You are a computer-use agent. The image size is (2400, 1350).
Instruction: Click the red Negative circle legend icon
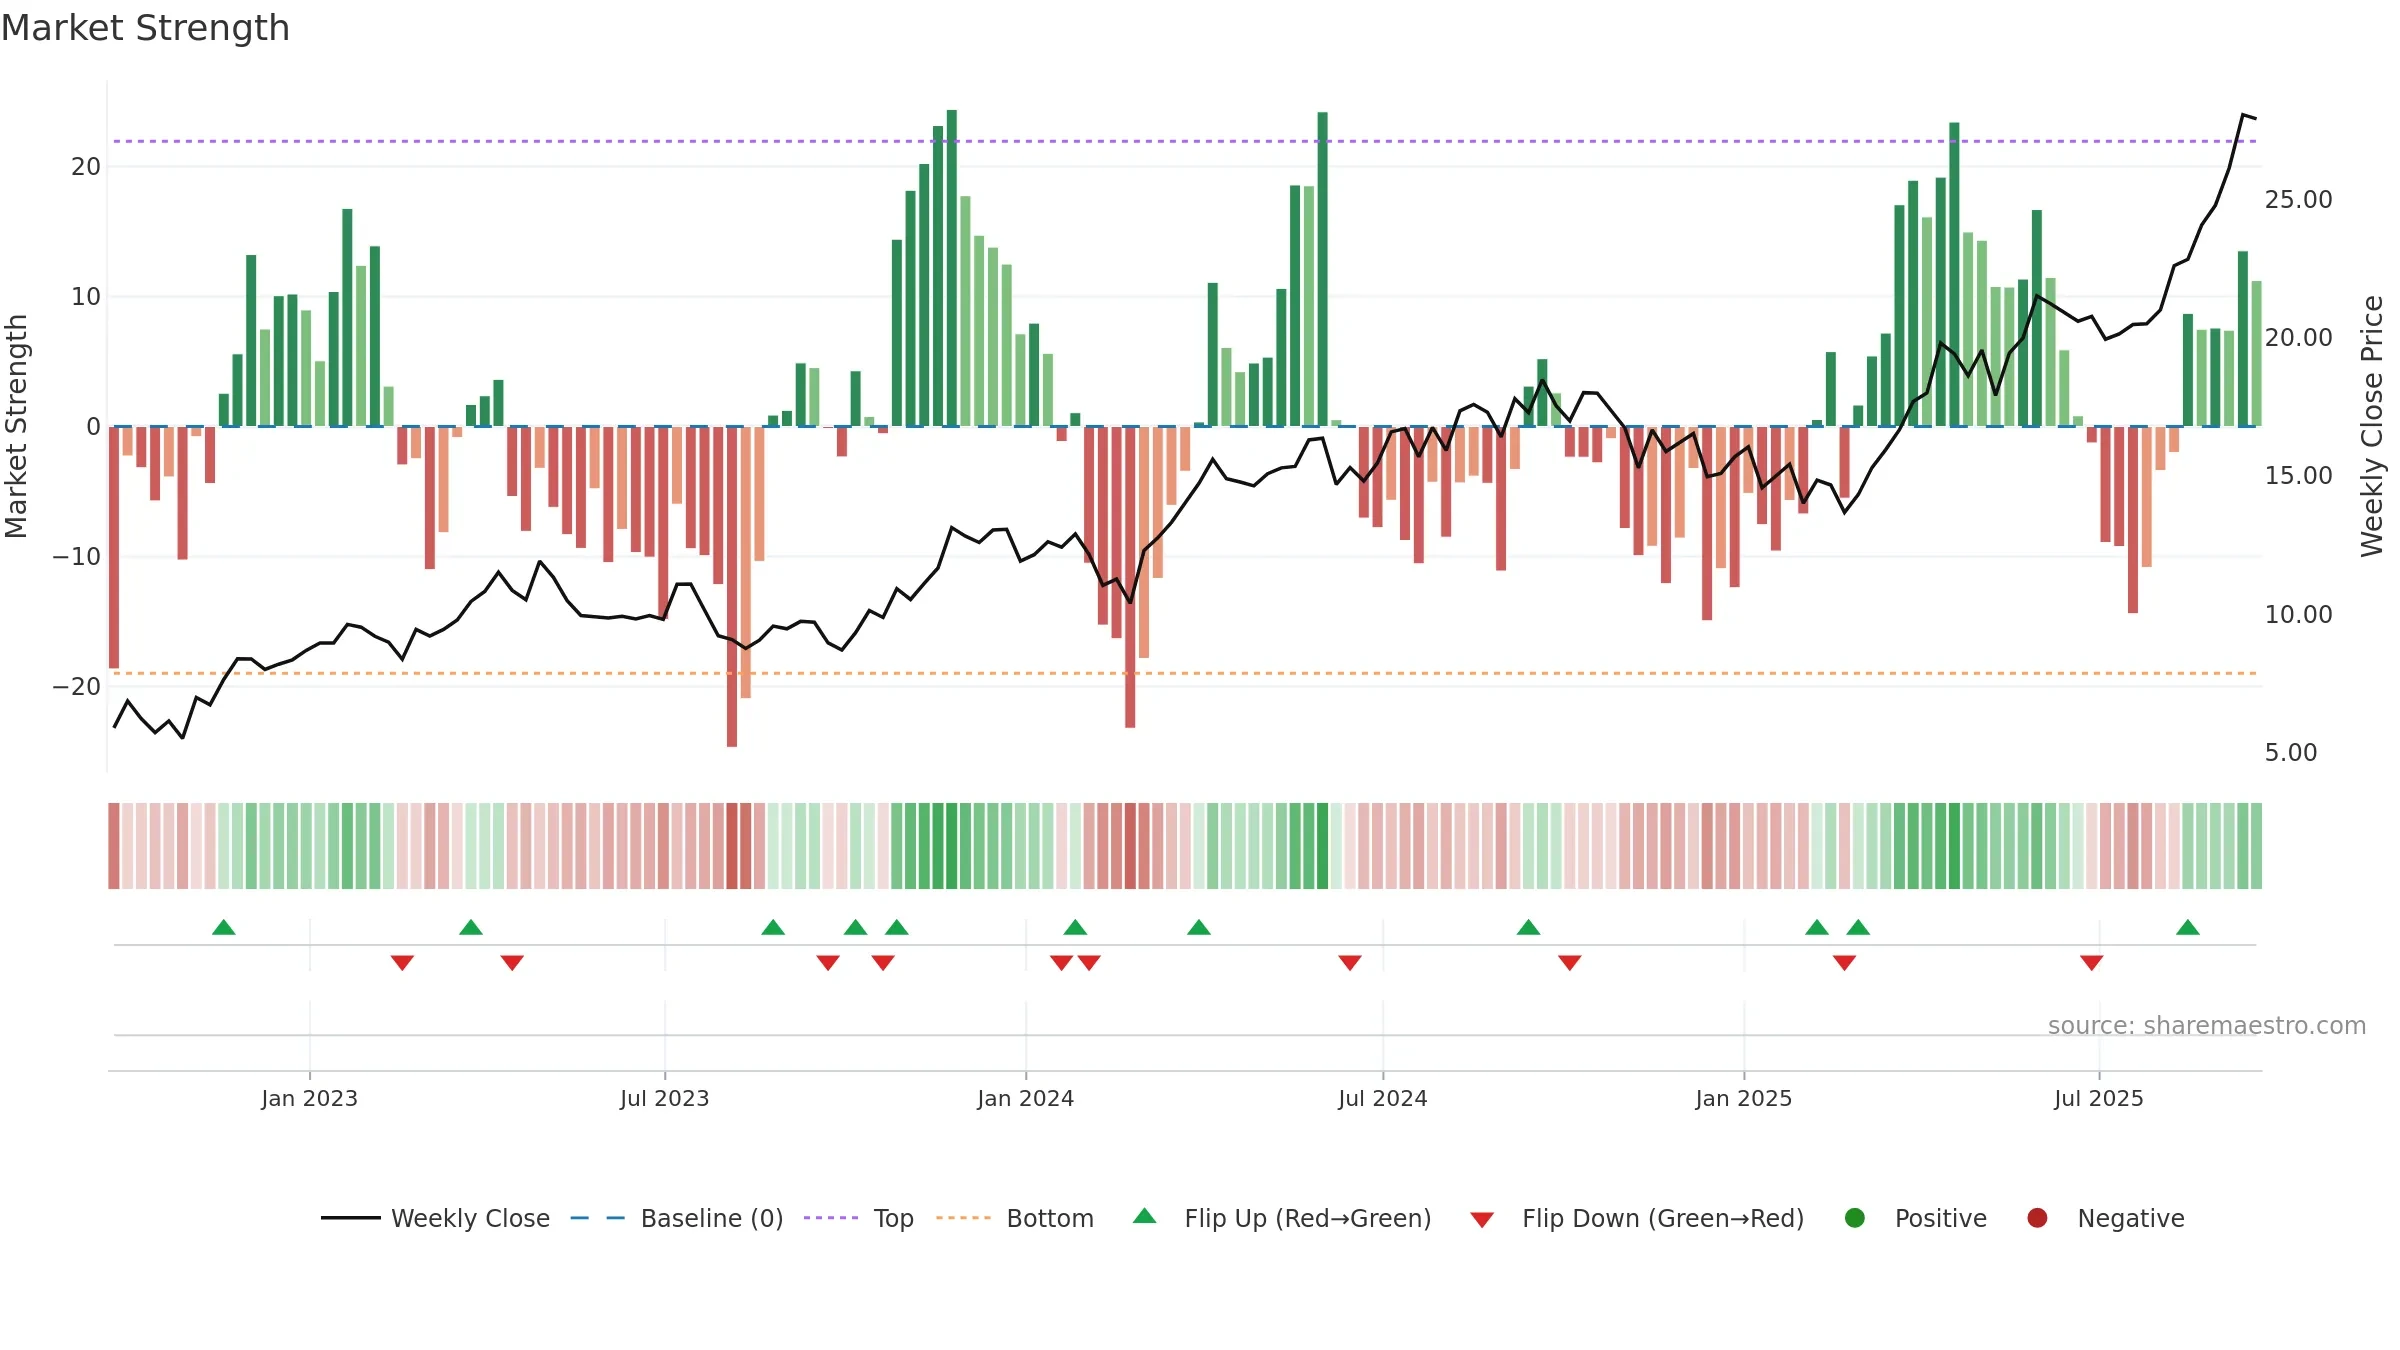[2037, 1218]
